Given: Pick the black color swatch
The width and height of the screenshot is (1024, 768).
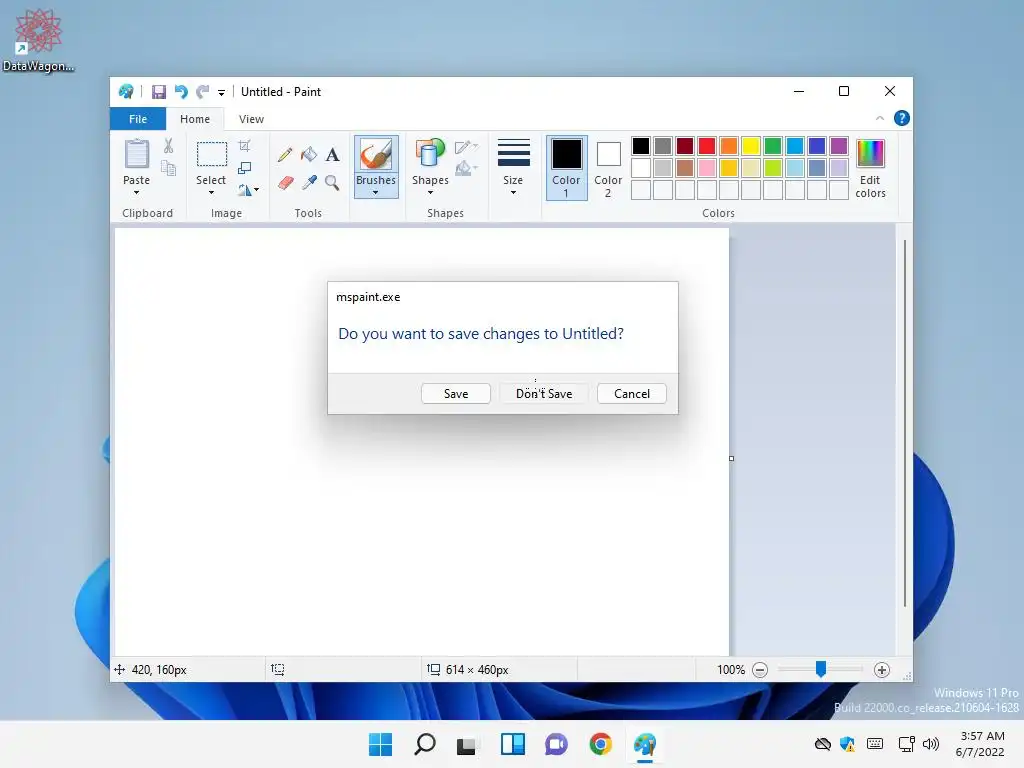Looking at the screenshot, I should [x=641, y=146].
